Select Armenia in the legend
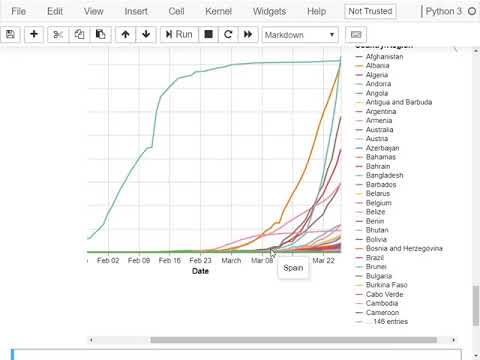The image size is (480, 360). point(379,121)
